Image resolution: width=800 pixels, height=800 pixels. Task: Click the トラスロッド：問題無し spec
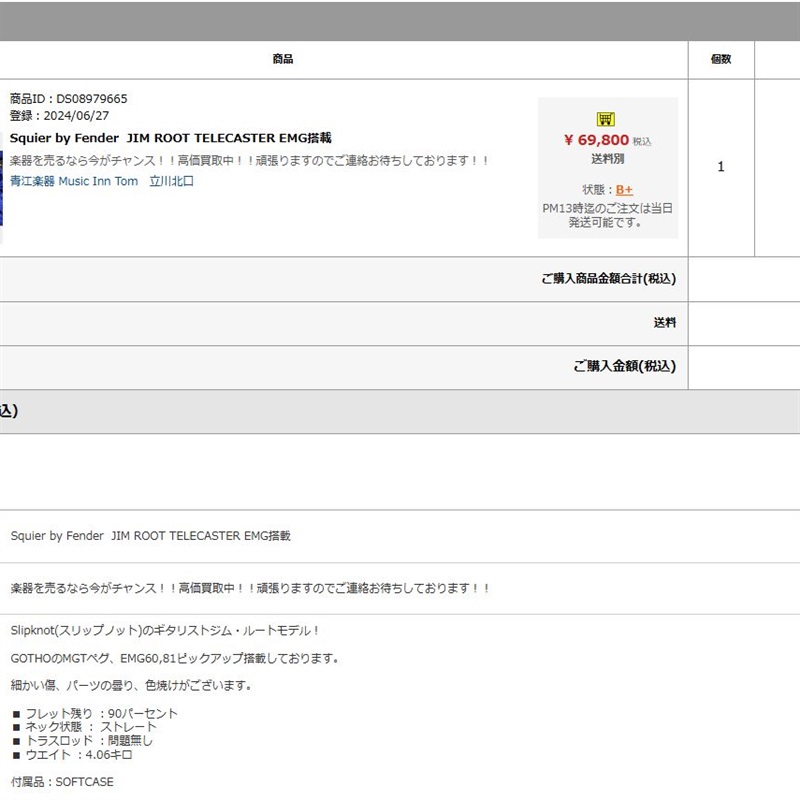pyautogui.click(x=83, y=740)
